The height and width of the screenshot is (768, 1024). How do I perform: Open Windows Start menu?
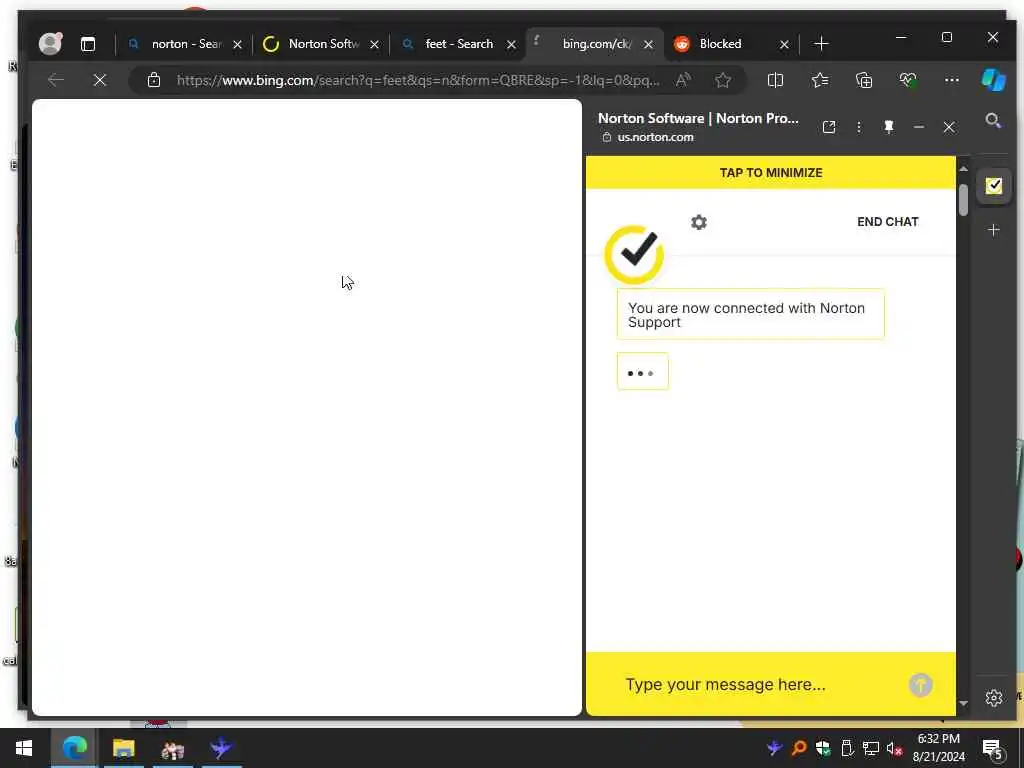[24, 748]
